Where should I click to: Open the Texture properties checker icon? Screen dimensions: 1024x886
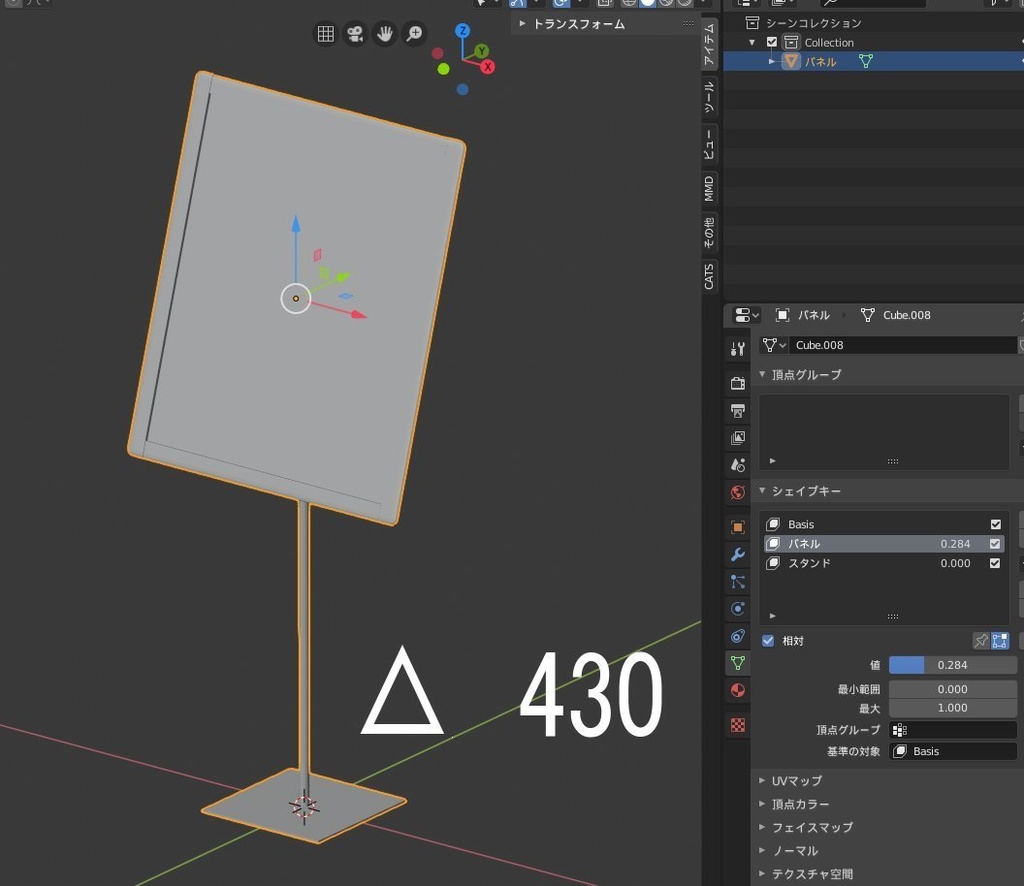738,725
